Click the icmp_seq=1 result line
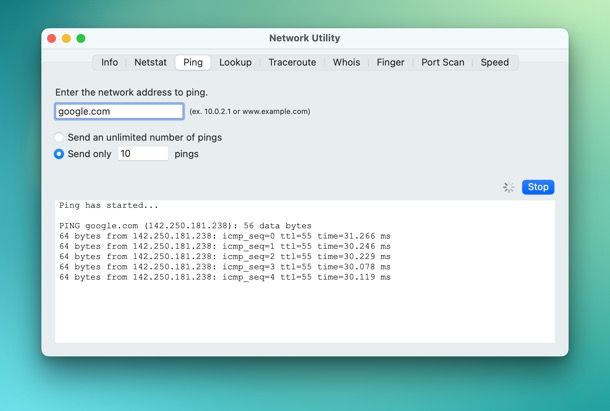This screenshot has height=411, width=610. (224, 246)
